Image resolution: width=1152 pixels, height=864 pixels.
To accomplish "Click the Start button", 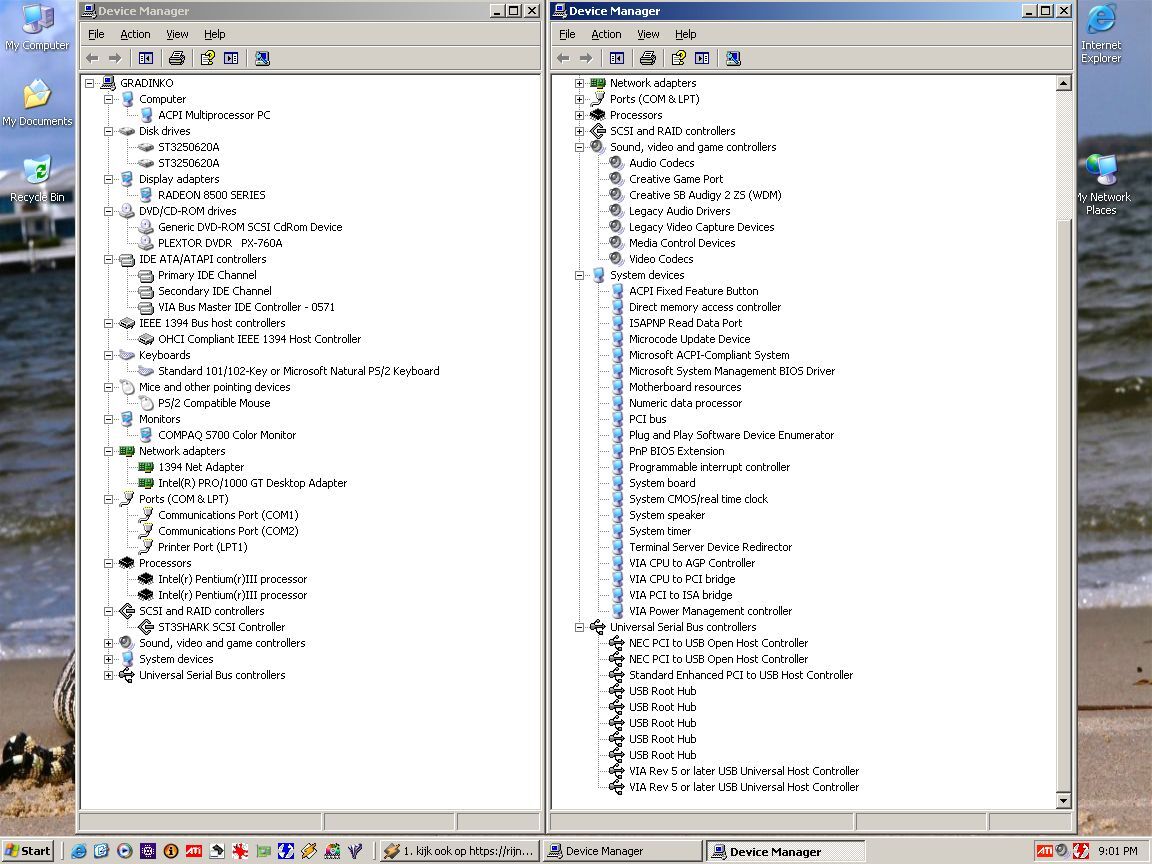I will [x=28, y=851].
